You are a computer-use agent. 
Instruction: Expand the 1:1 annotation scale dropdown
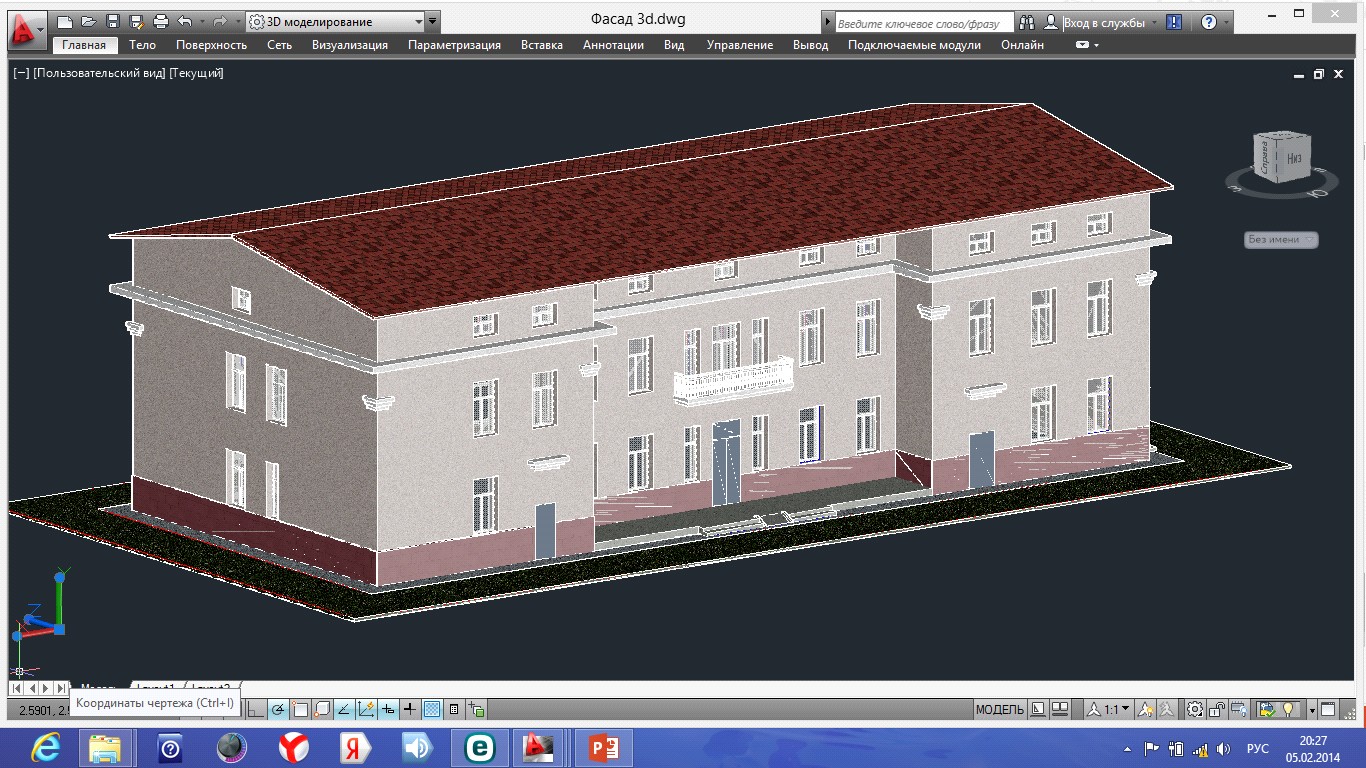click(x=1109, y=710)
